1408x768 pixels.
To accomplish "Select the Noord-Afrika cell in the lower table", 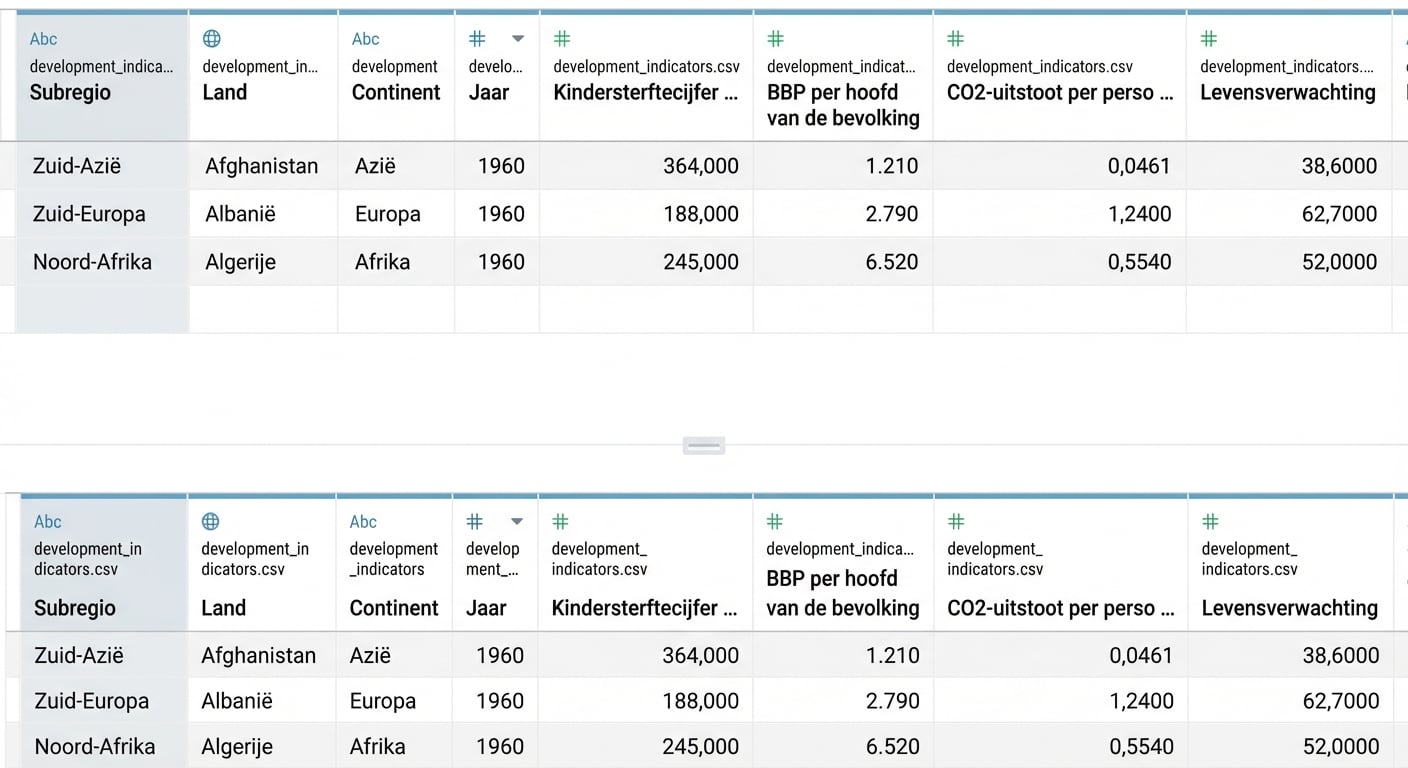I will tap(95, 746).
